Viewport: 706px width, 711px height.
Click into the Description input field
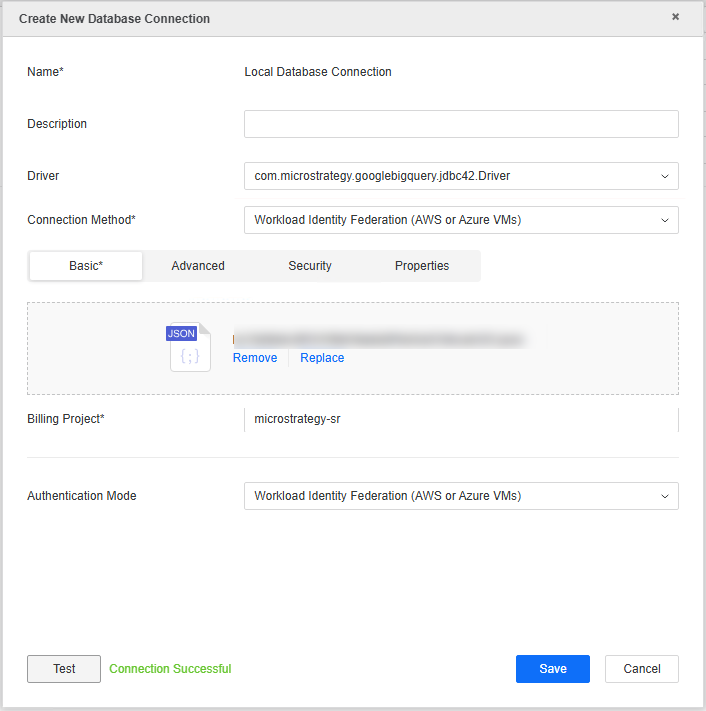click(461, 124)
